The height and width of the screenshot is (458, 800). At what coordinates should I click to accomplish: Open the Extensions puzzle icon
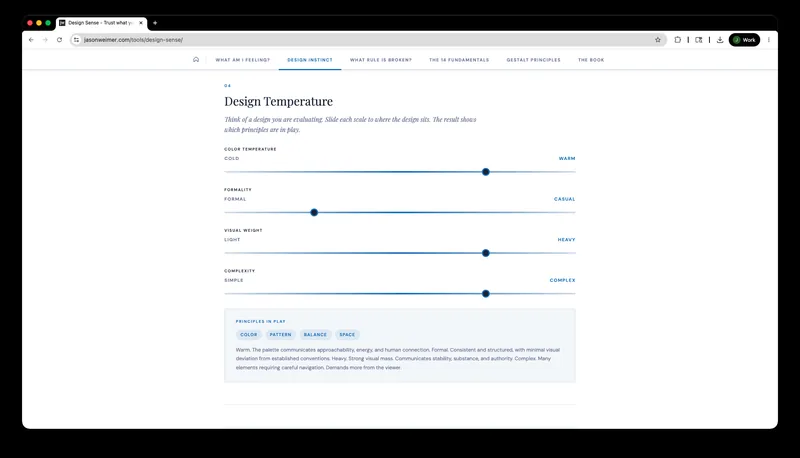click(x=678, y=40)
